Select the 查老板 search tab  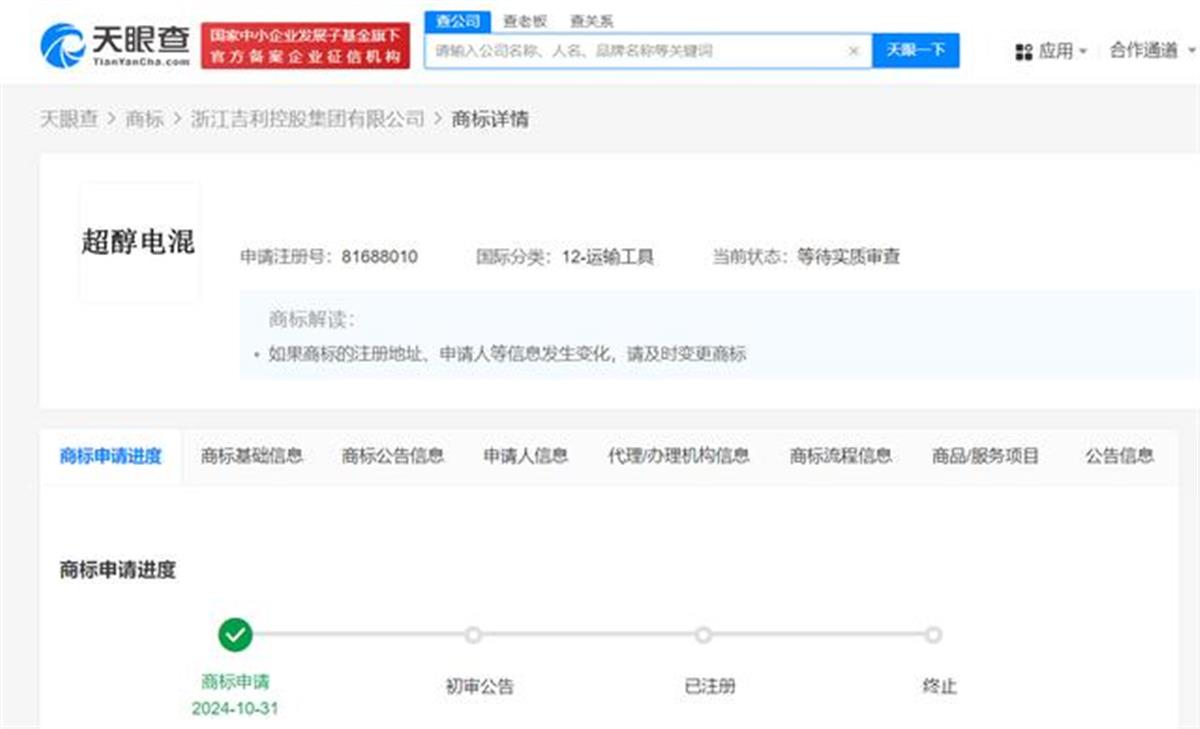525,21
